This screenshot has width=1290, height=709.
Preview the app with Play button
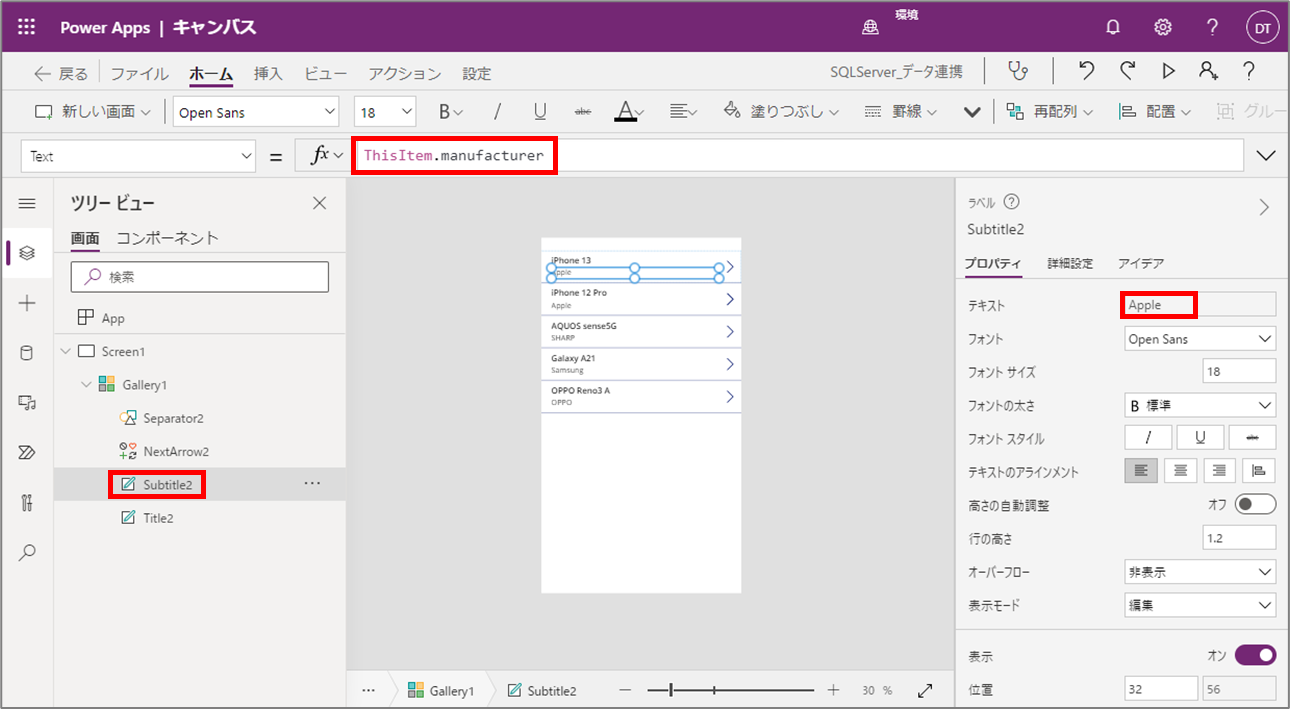coord(1168,71)
